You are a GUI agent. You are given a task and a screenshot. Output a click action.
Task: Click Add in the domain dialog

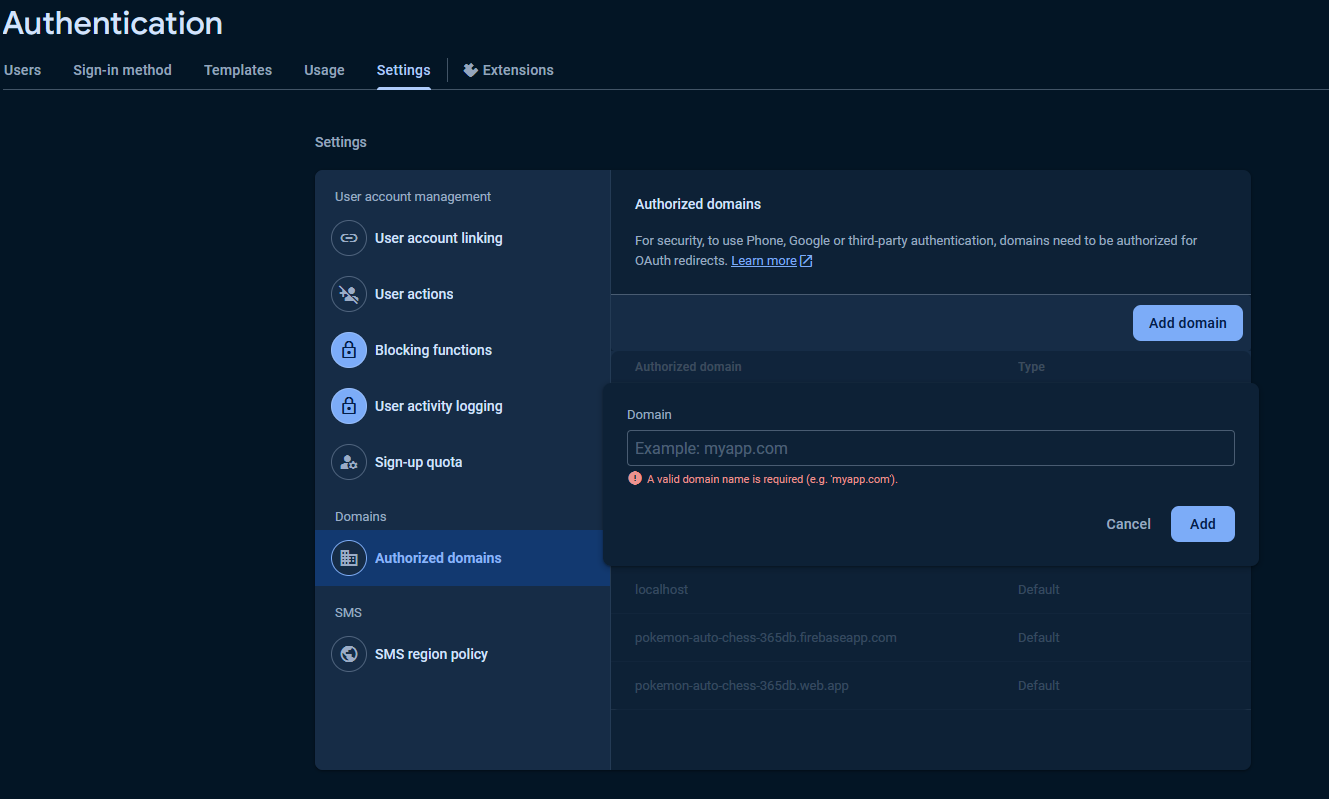pos(1202,524)
